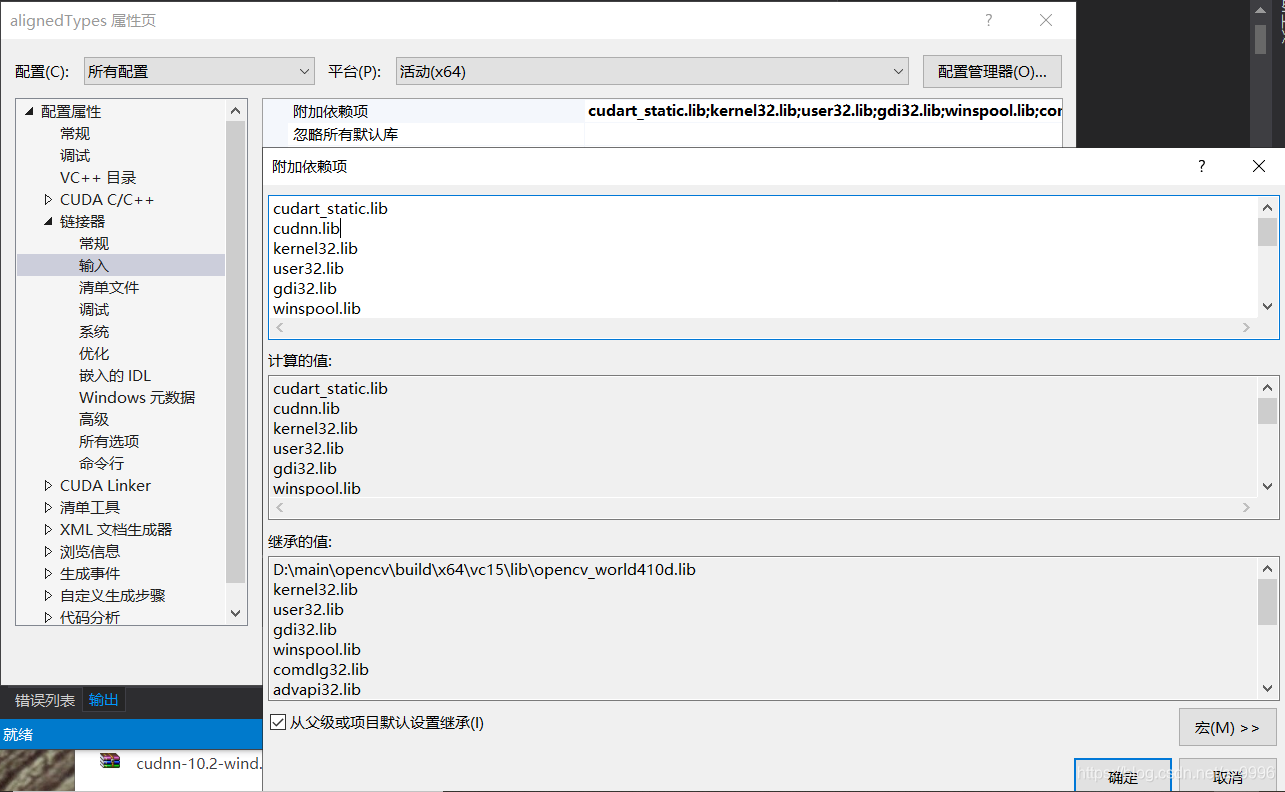Select 优化 under 链接器
1285x792 pixels.
point(94,353)
